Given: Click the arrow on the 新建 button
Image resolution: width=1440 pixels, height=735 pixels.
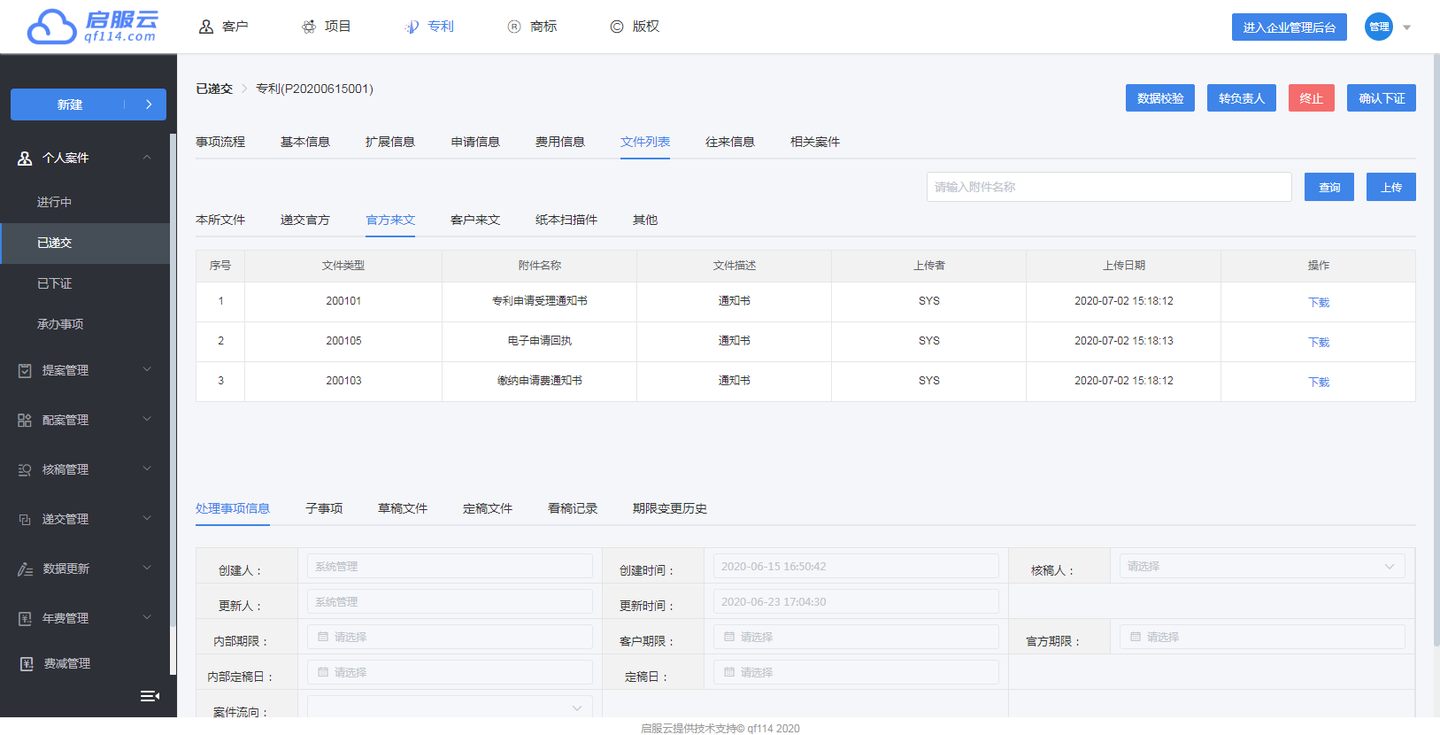Looking at the screenshot, I should click(148, 104).
